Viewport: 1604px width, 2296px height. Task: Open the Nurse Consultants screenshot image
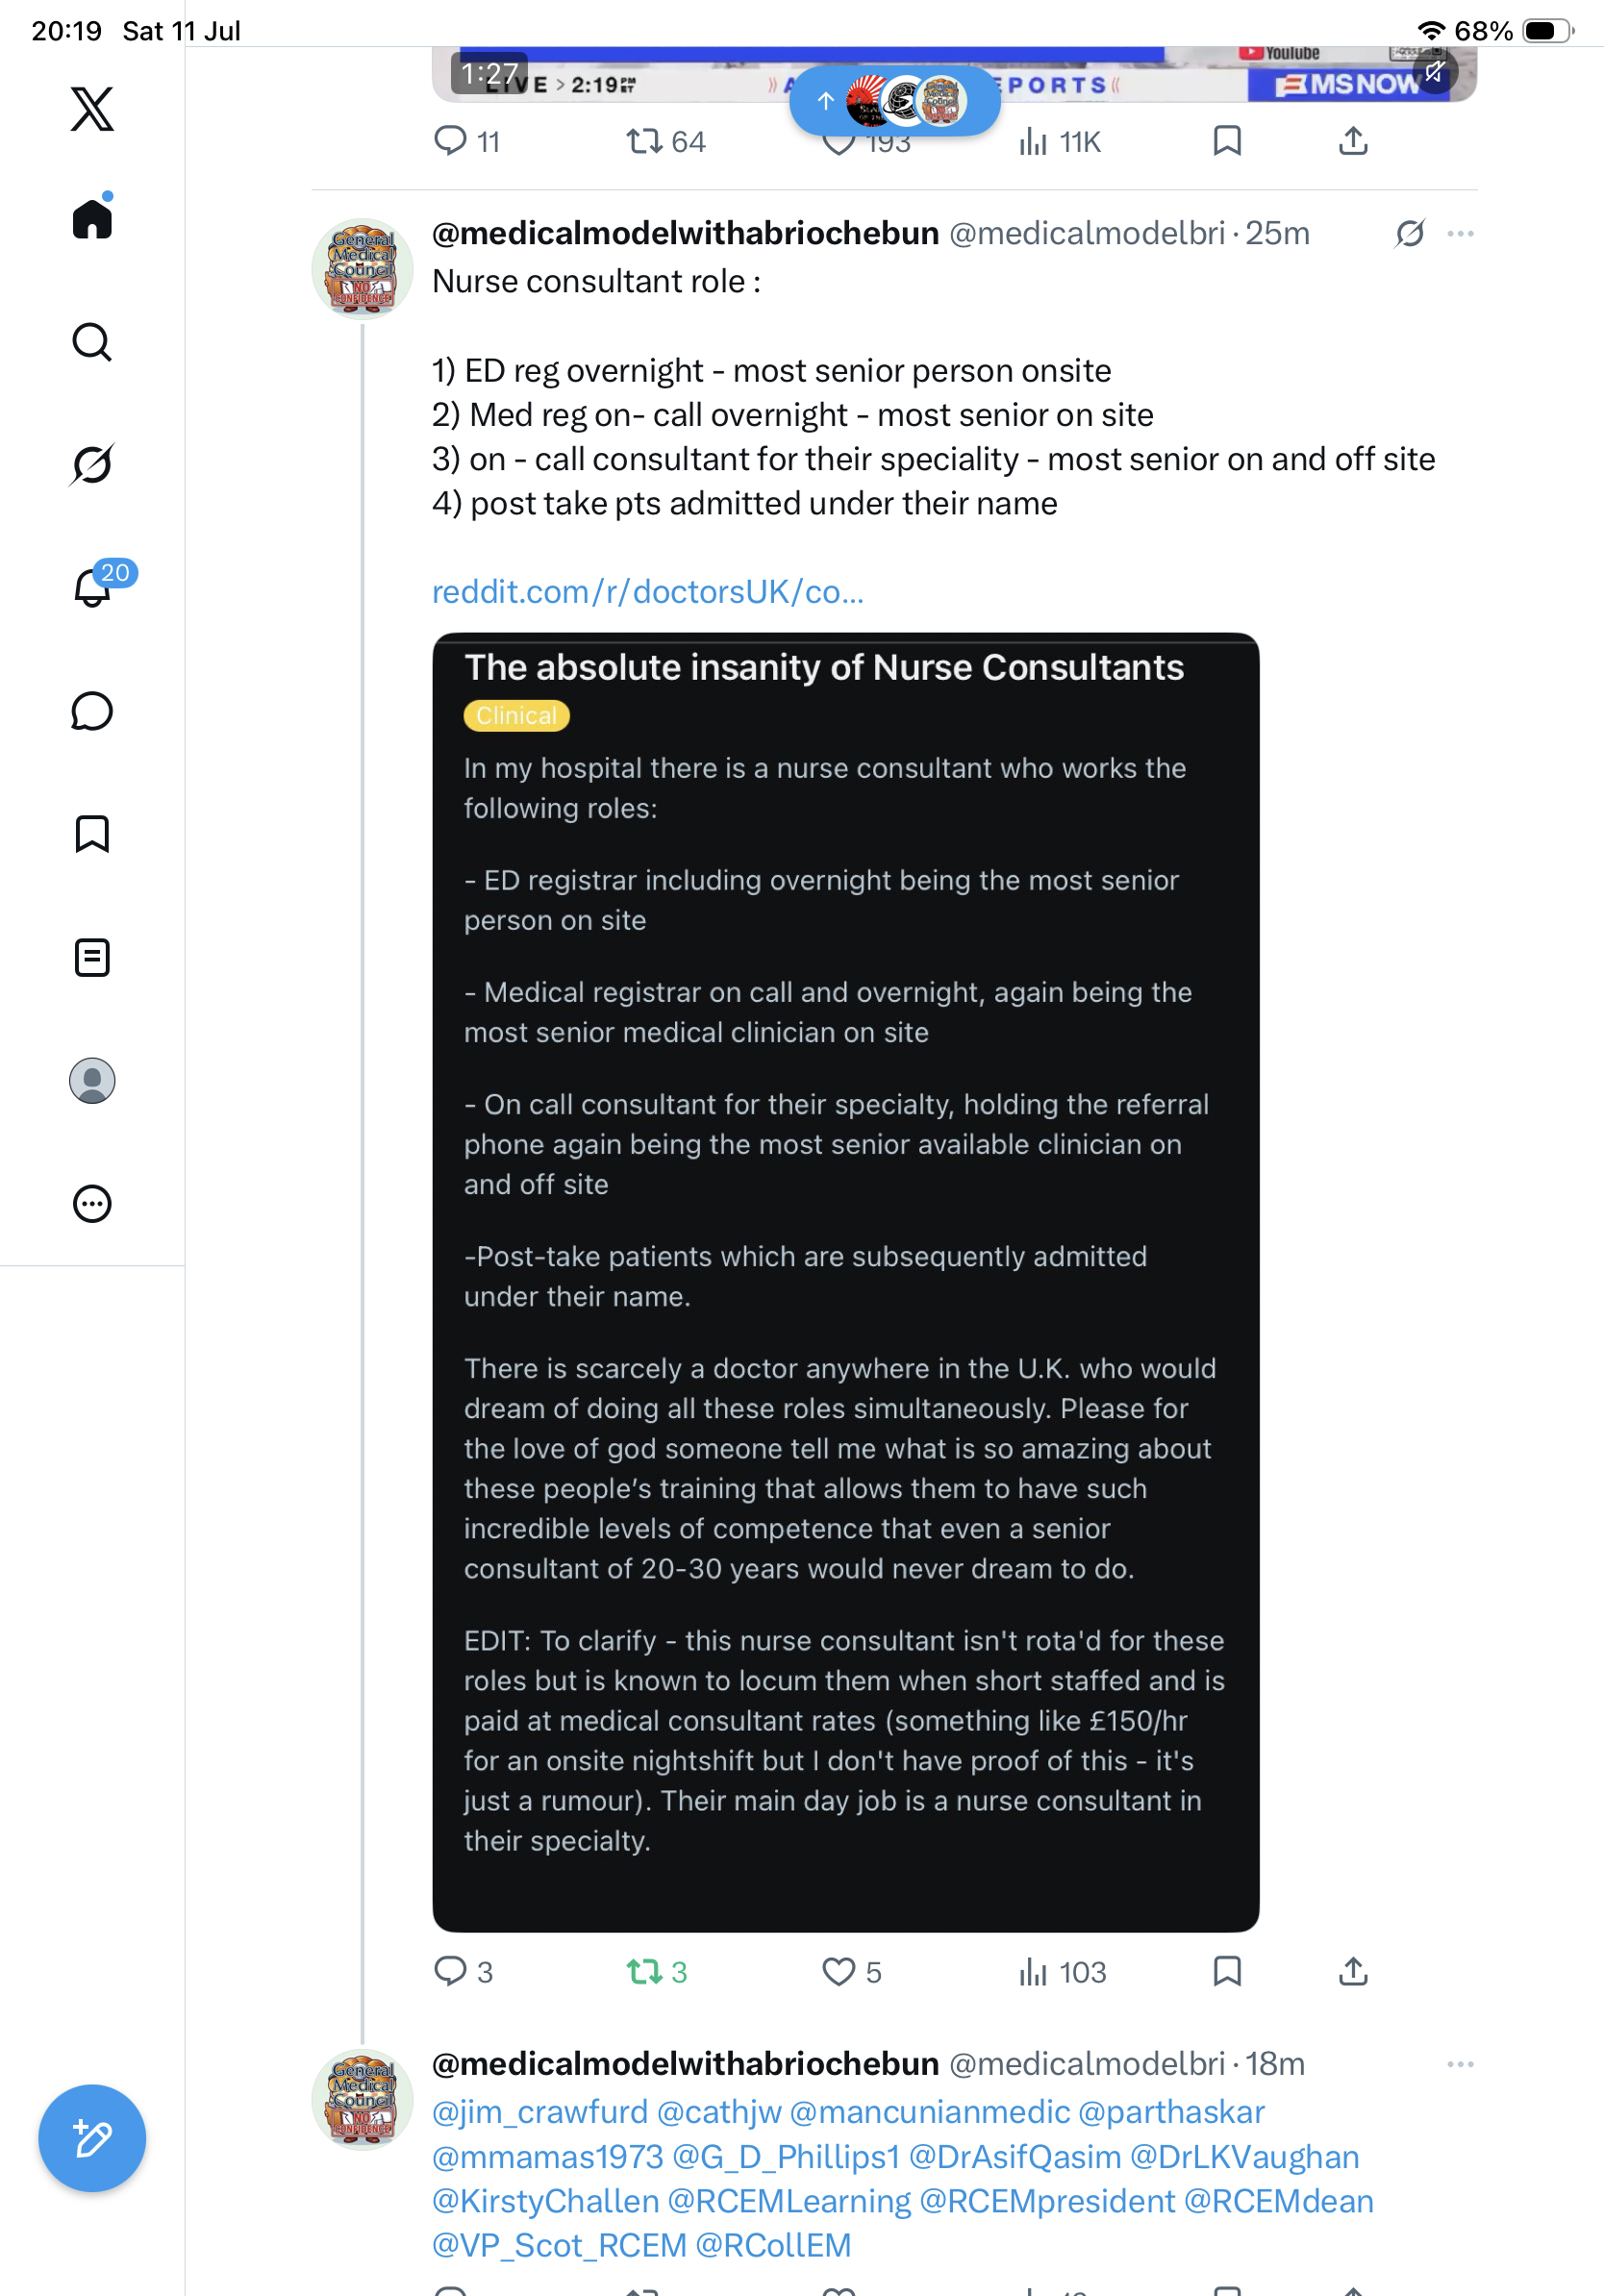[845, 1281]
